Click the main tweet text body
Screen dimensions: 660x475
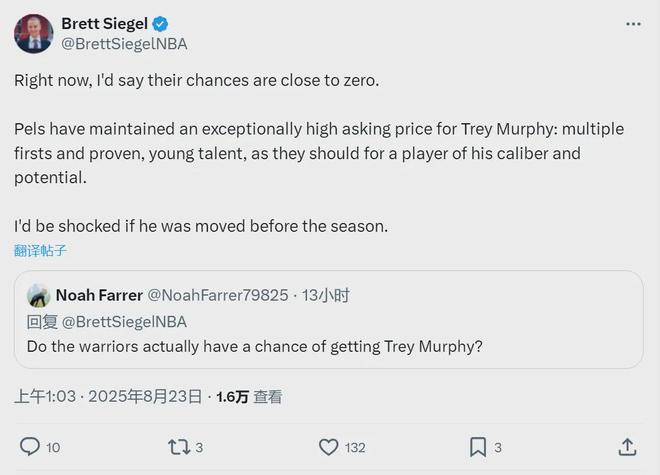tap(300, 155)
